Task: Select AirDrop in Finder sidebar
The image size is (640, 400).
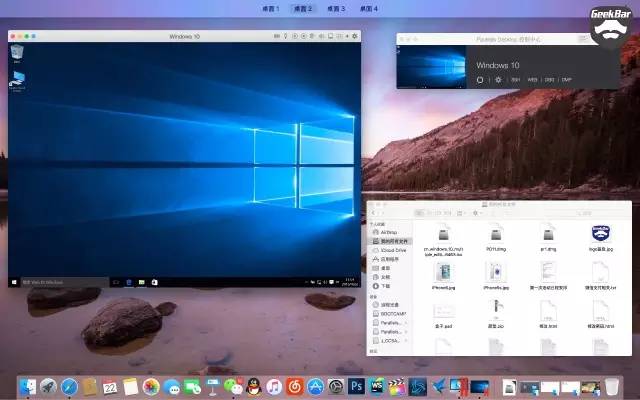Action: tap(385, 232)
